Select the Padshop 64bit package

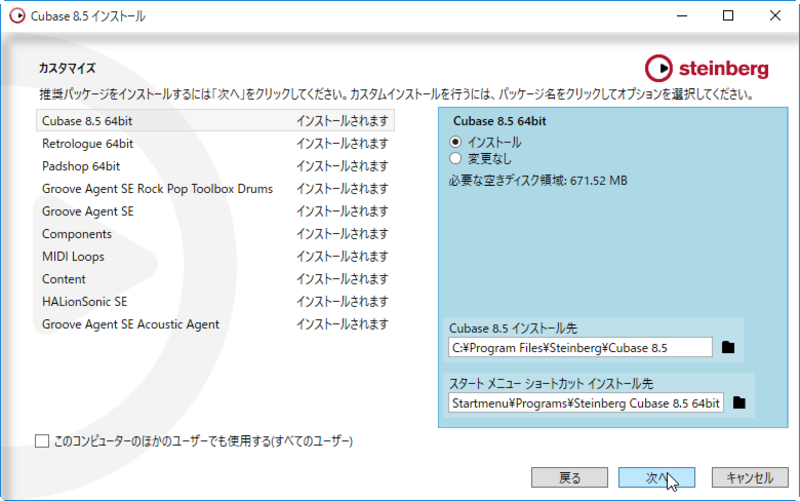[215, 166]
